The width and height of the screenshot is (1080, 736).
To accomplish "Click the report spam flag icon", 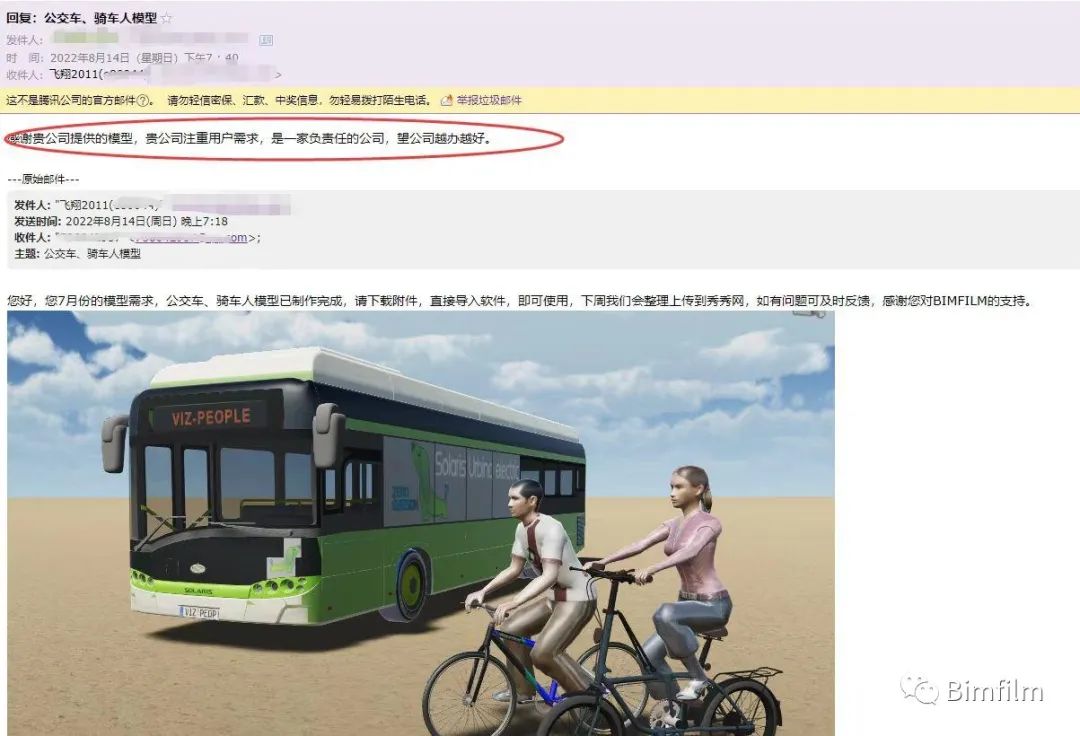I will tap(446, 101).
